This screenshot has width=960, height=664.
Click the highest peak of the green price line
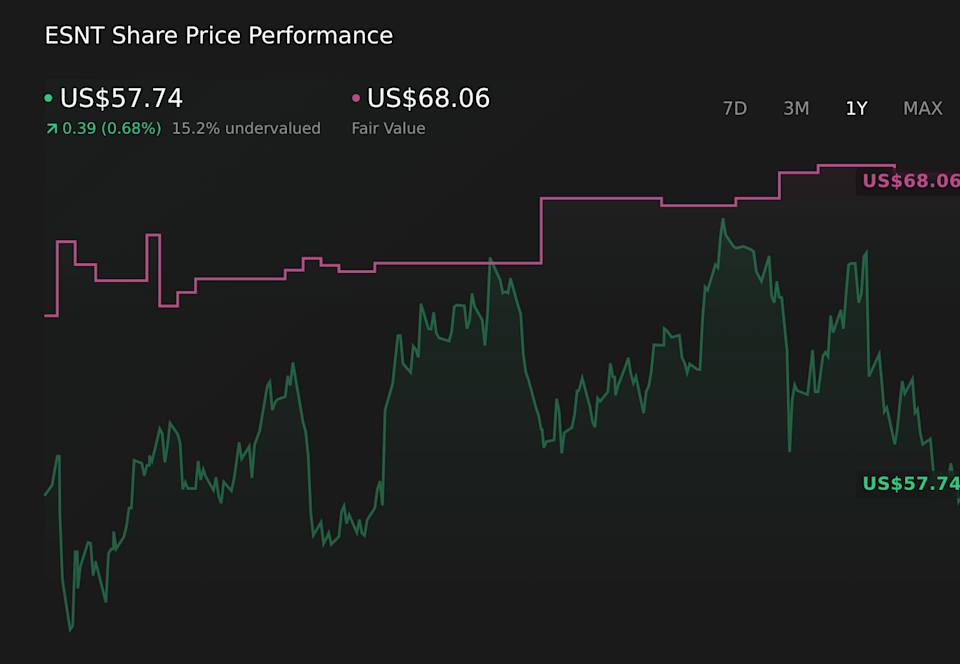point(721,219)
